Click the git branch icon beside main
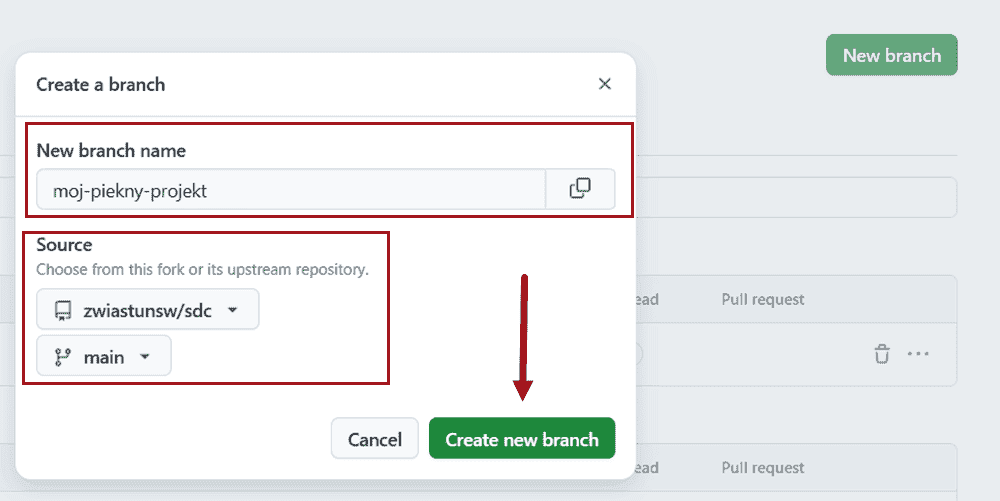The height and width of the screenshot is (501, 1000). coord(62,356)
